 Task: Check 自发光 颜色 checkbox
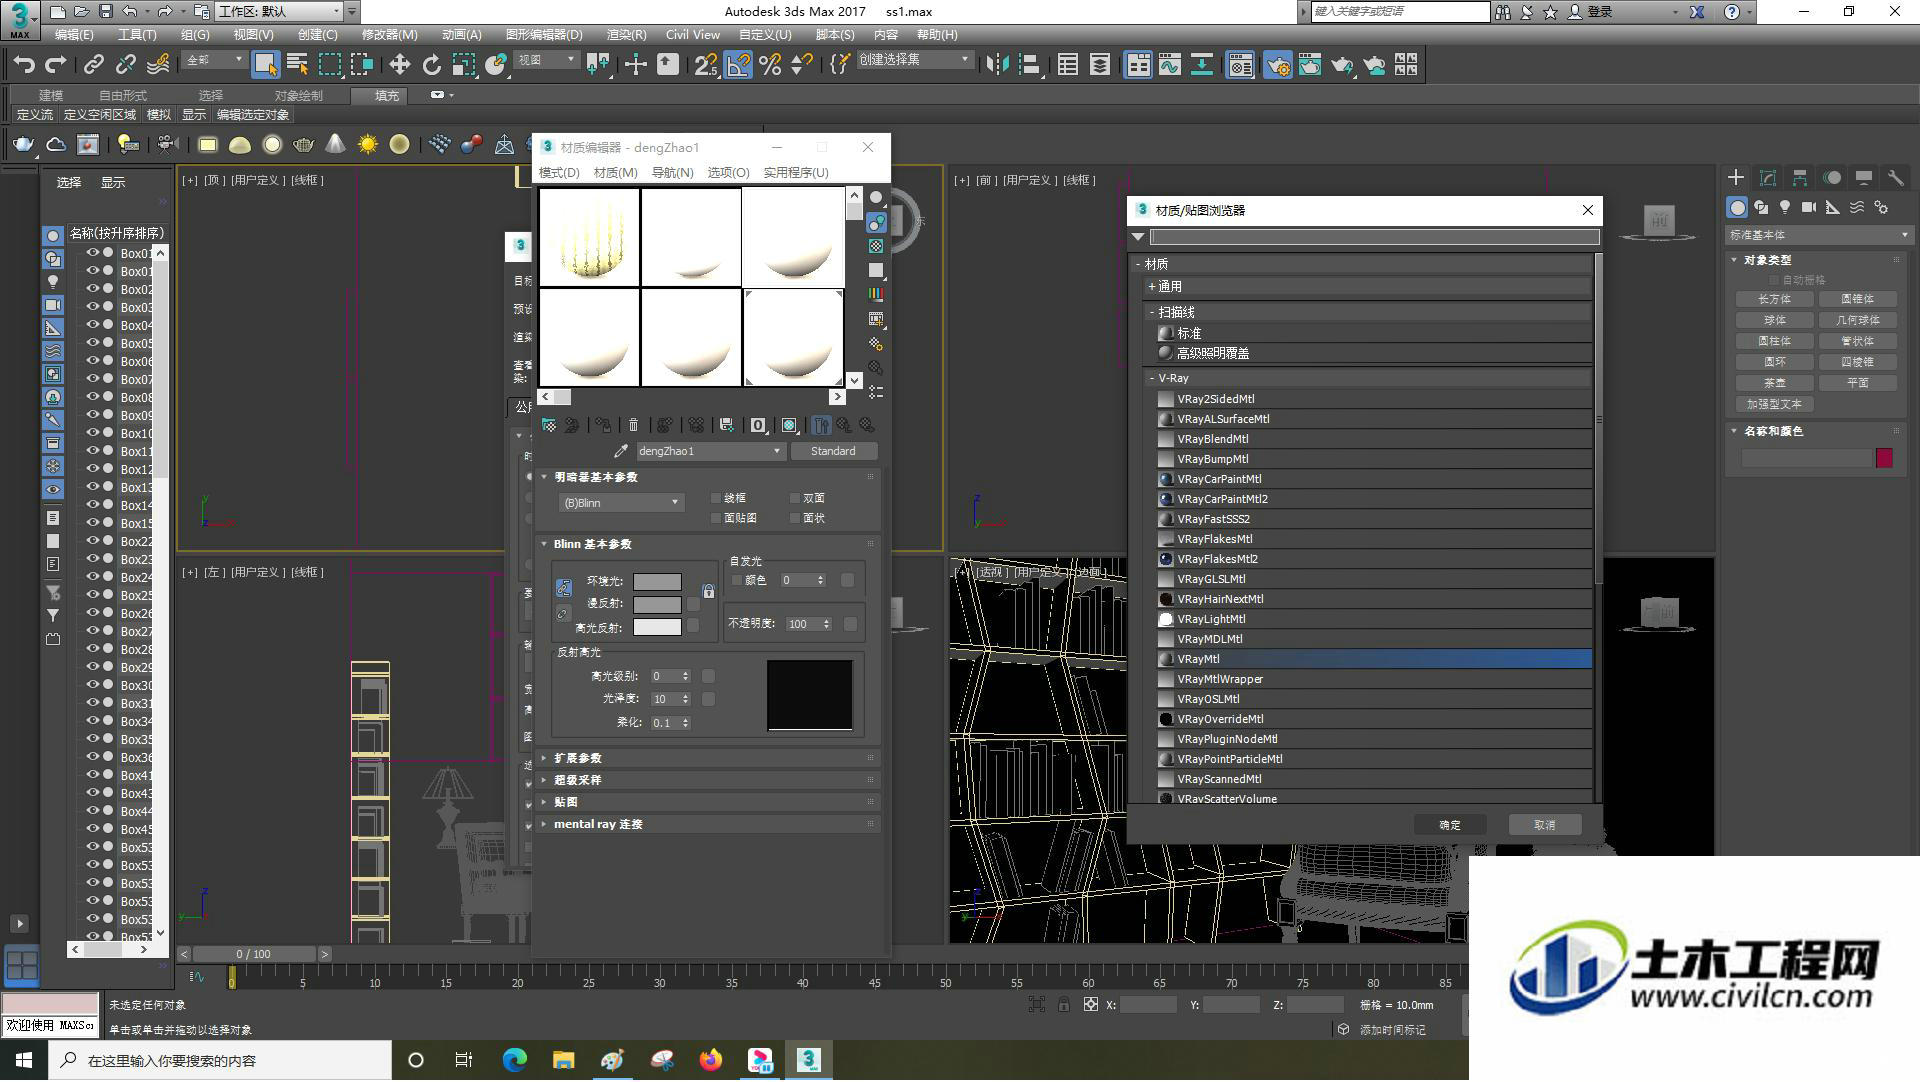(737, 580)
